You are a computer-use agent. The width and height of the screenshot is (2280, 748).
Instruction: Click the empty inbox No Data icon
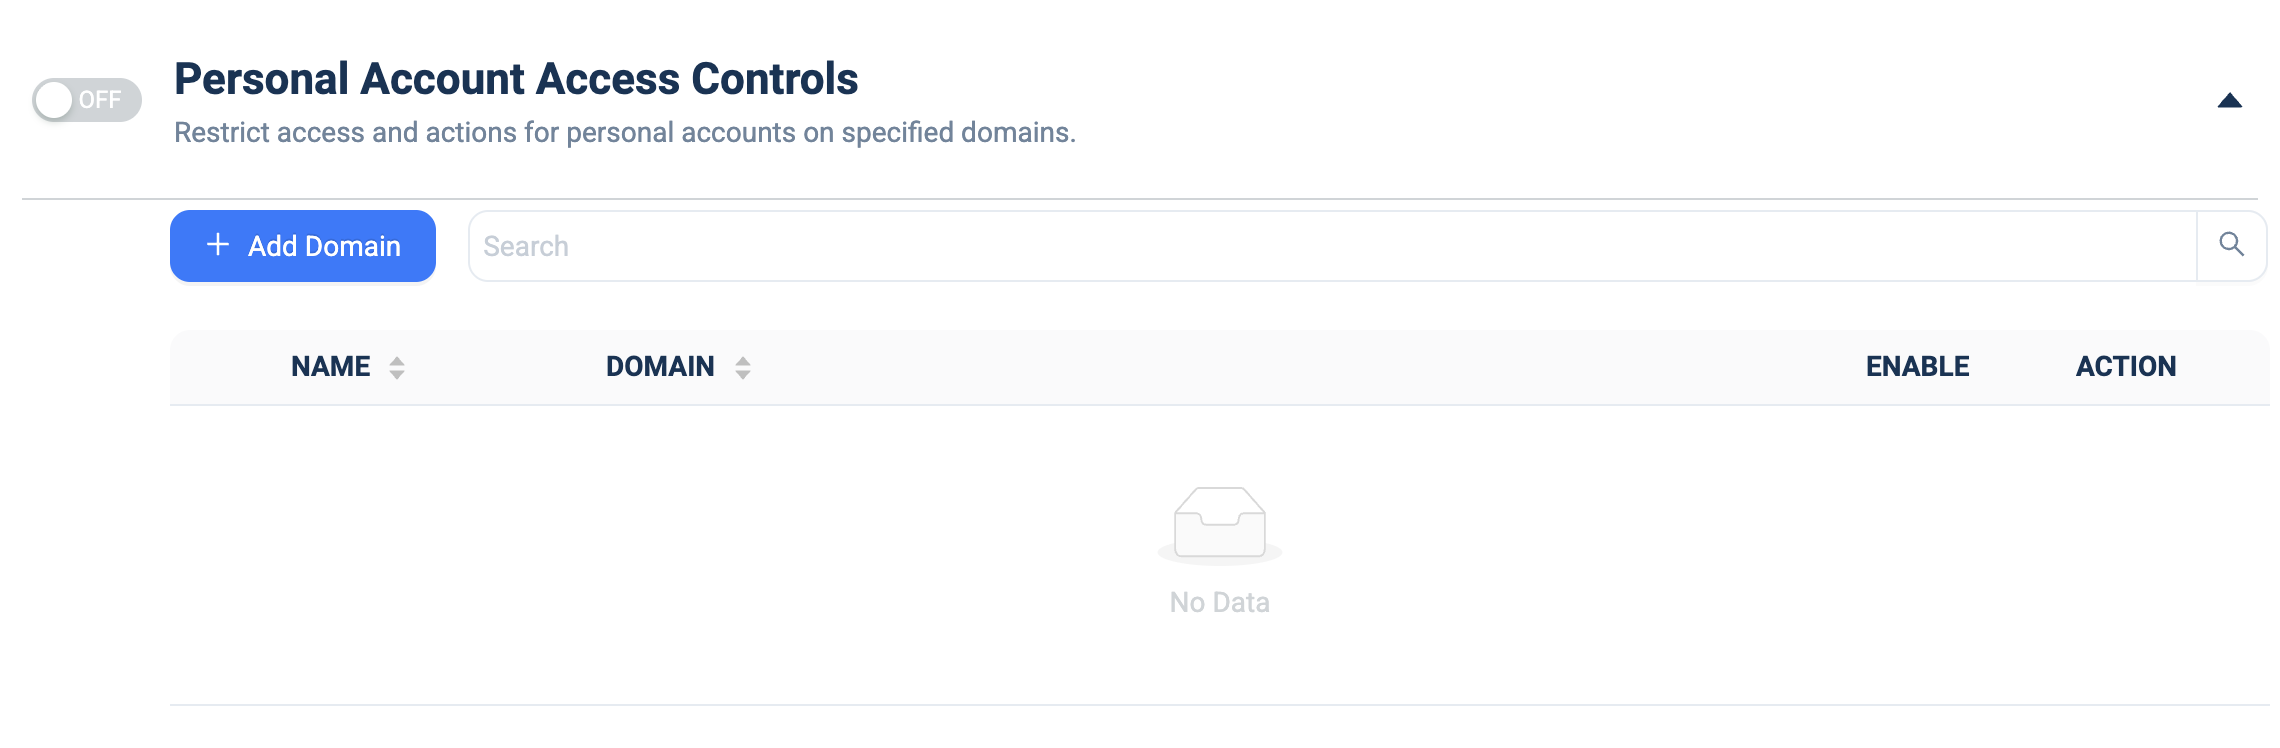coord(1220,525)
